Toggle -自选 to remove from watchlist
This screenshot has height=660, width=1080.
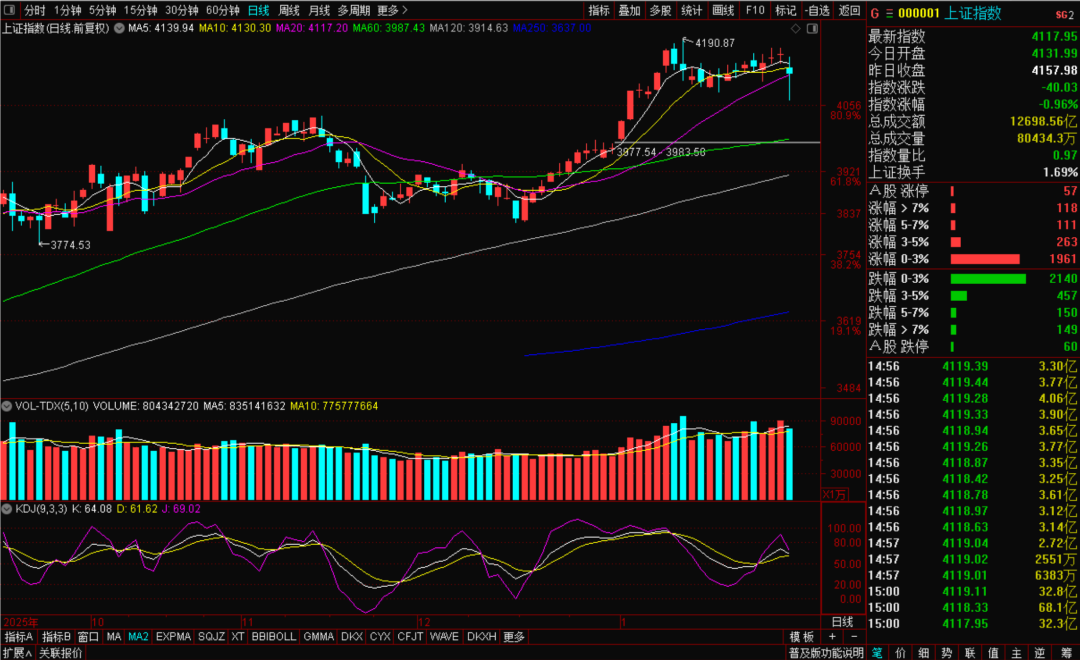click(x=817, y=10)
